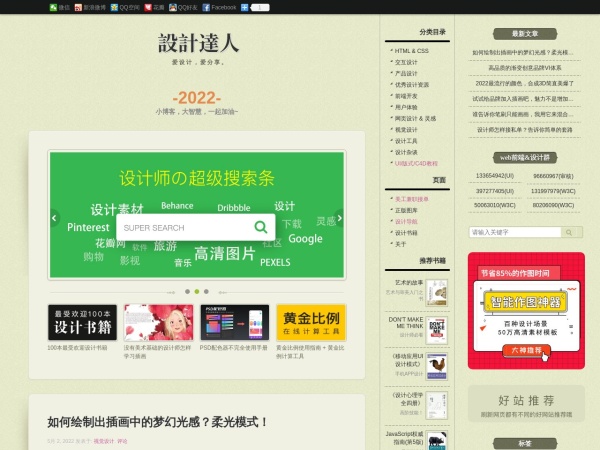Open article title 如何绘制出插画中的梦幻光感
Screen dimensions: 600x450
(x=158, y=423)
